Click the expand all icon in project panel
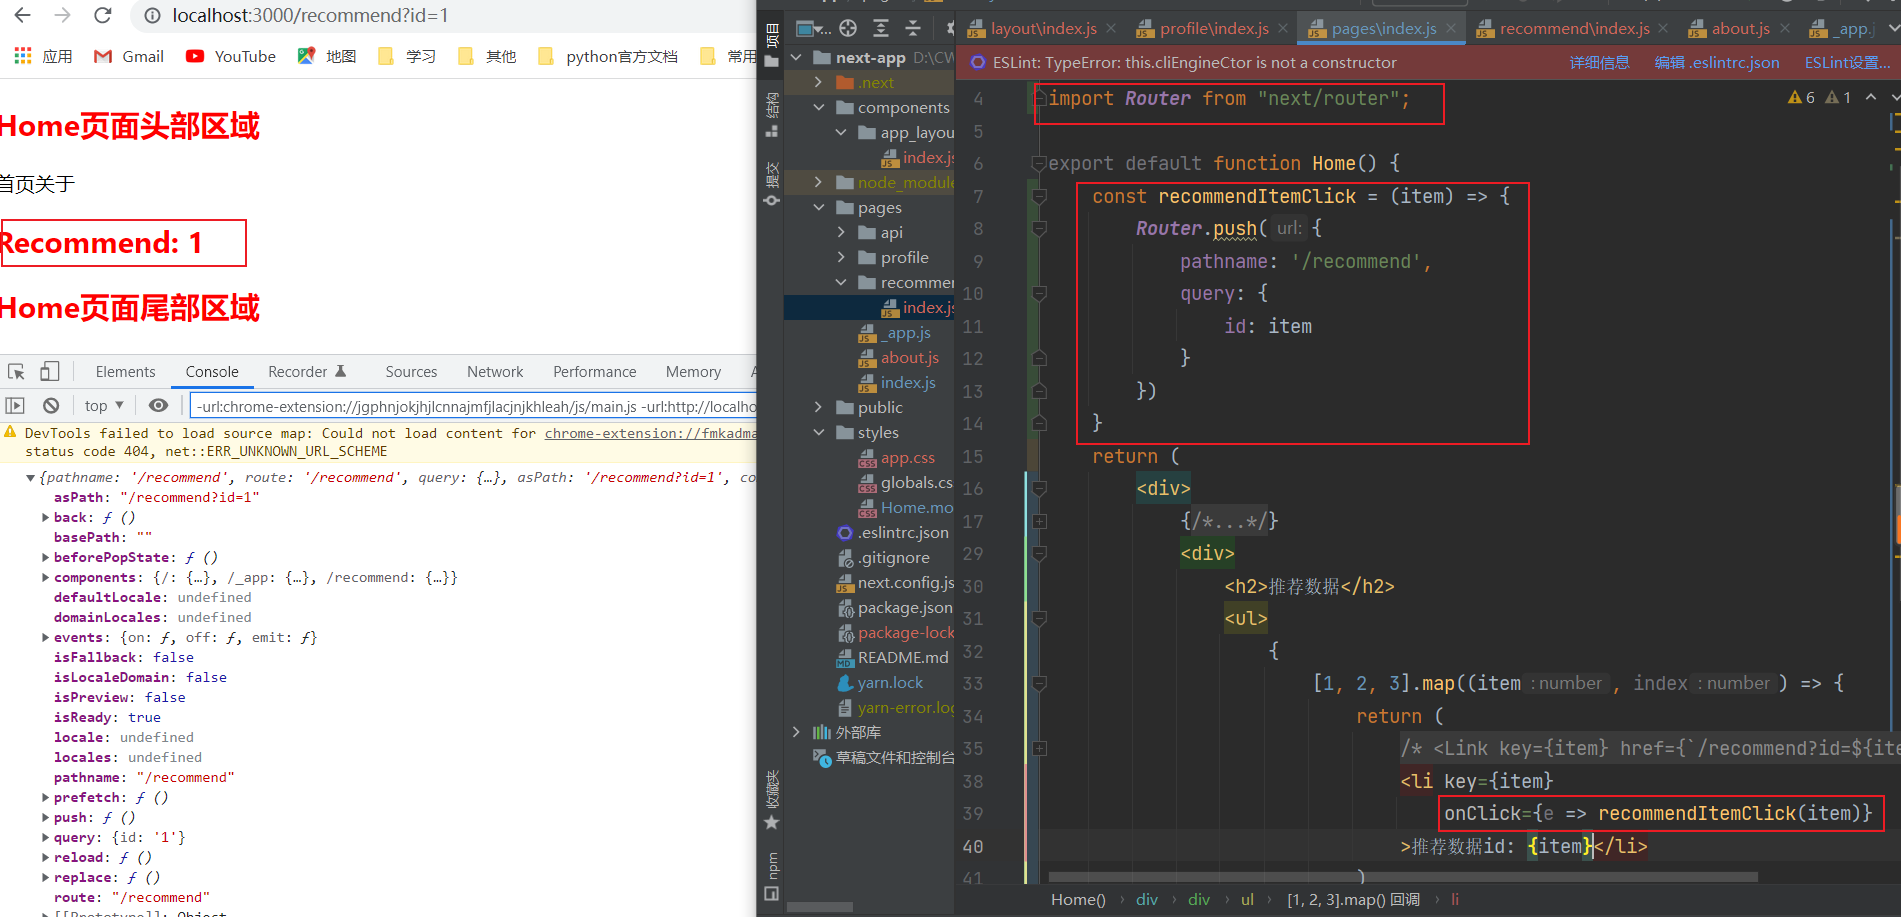This screenshot has width=1901, height=917. [x=880, y=28]
